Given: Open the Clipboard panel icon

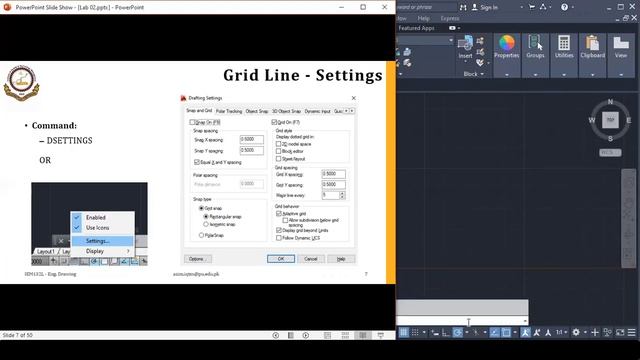Looking at the screenshot, I should [592, 42].
